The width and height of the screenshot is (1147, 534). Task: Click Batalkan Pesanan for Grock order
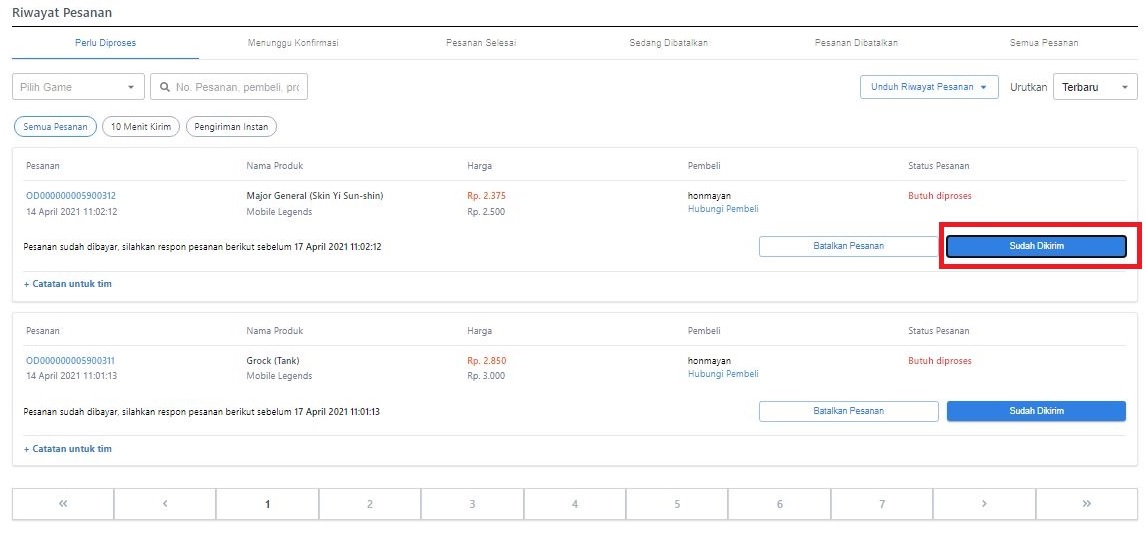(848, 411)
